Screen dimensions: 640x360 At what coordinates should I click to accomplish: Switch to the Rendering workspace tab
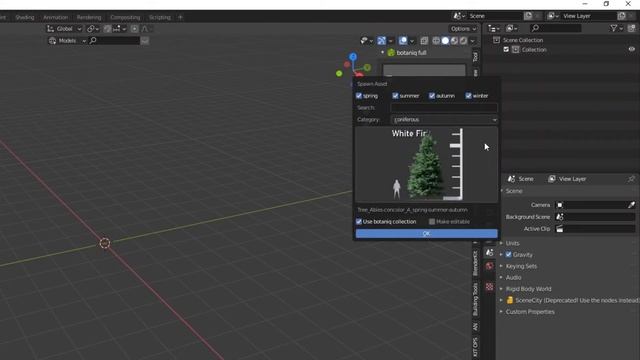point(89,18)
